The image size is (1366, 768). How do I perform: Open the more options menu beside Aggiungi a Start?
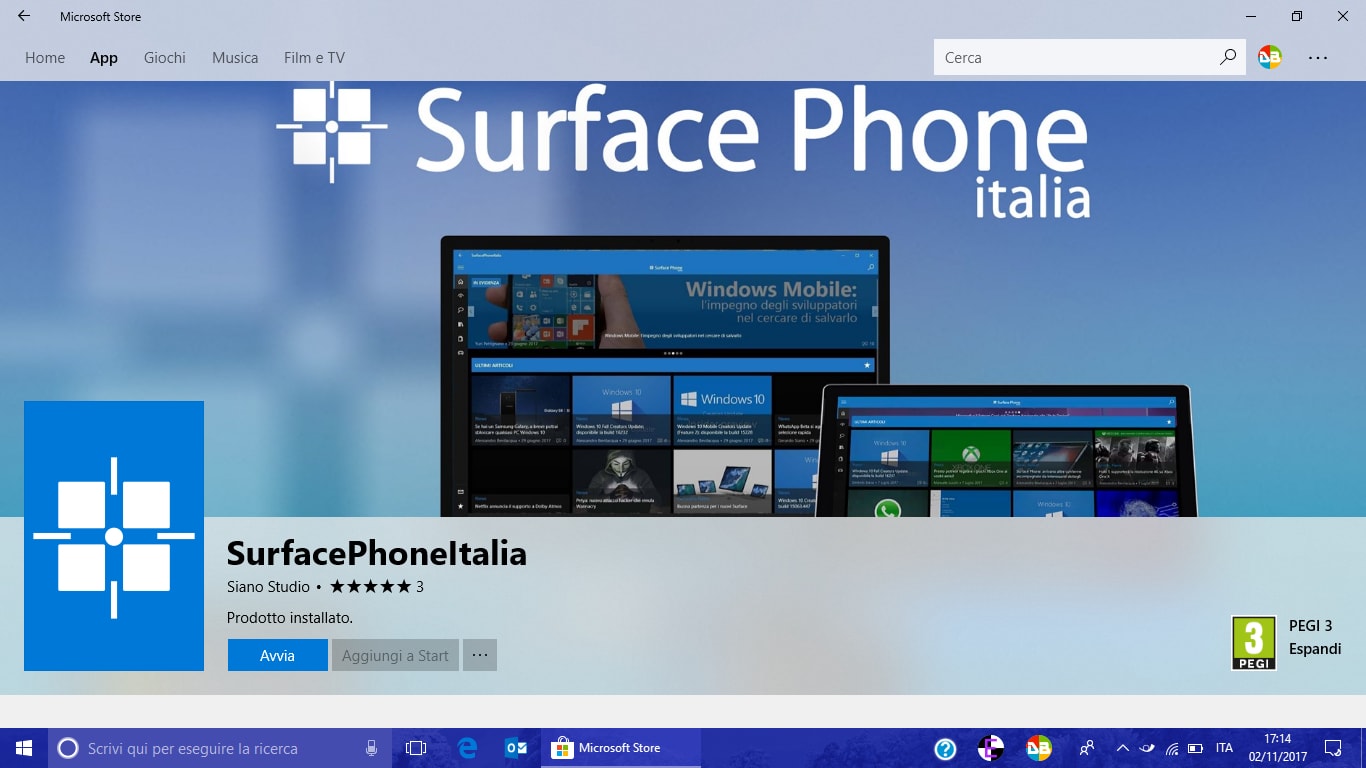480,655
